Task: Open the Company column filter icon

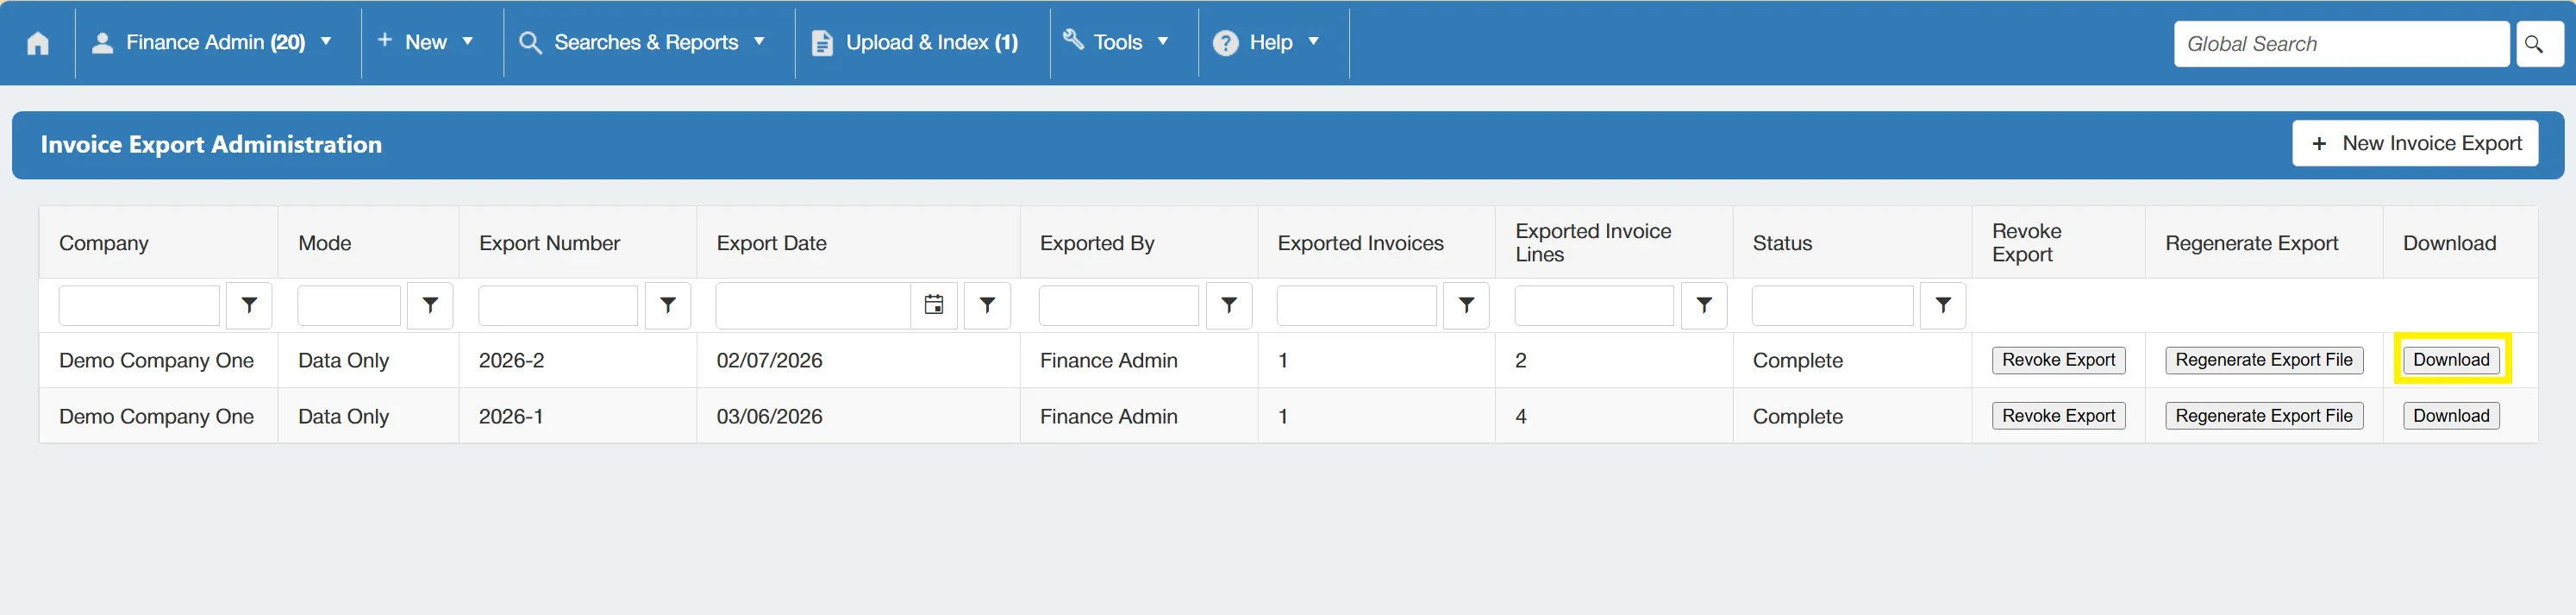Action: pos(249,306)
